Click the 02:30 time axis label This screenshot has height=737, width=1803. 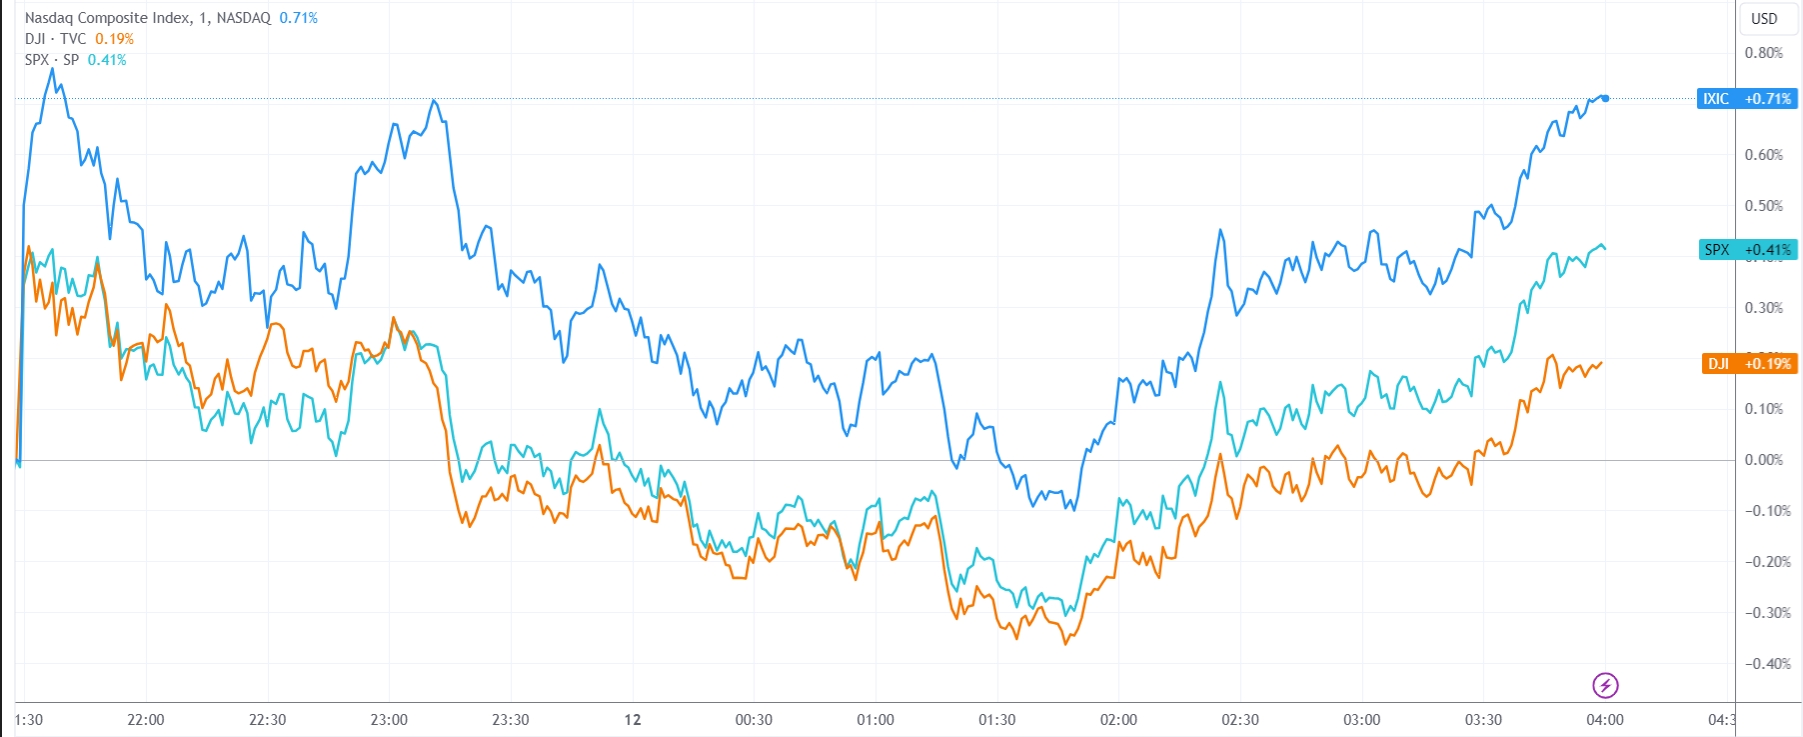pyautogui.click(x=1240, y=720)
